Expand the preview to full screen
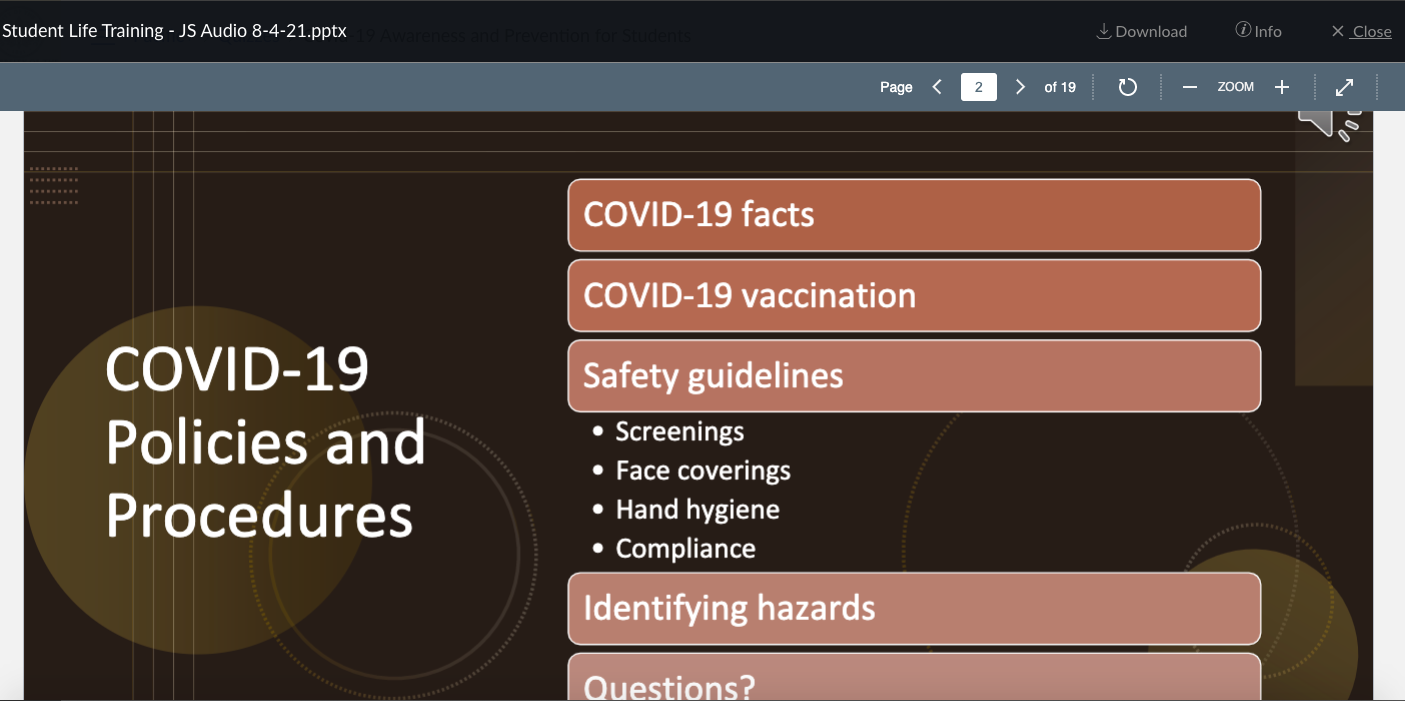This screenshot has width=1405, height=701. [1345, 87]
